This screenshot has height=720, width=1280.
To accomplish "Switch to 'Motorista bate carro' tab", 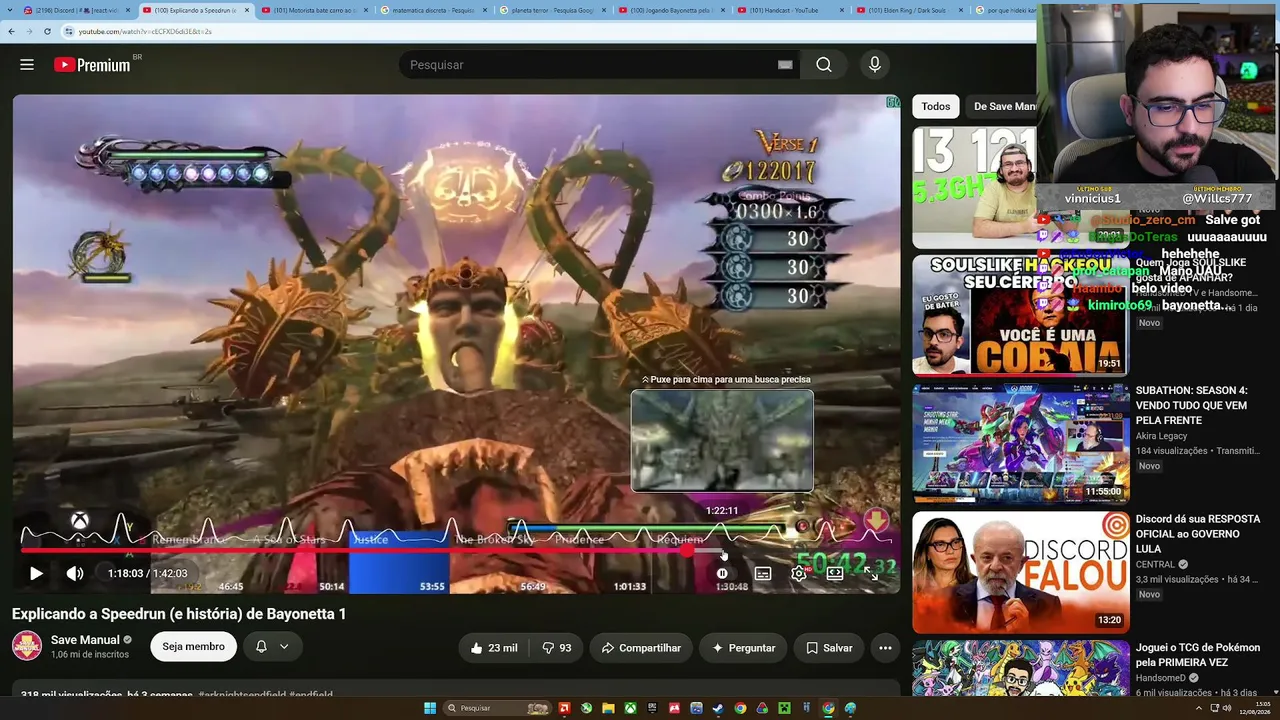I will pyautogui.click(x=312, y=10).
